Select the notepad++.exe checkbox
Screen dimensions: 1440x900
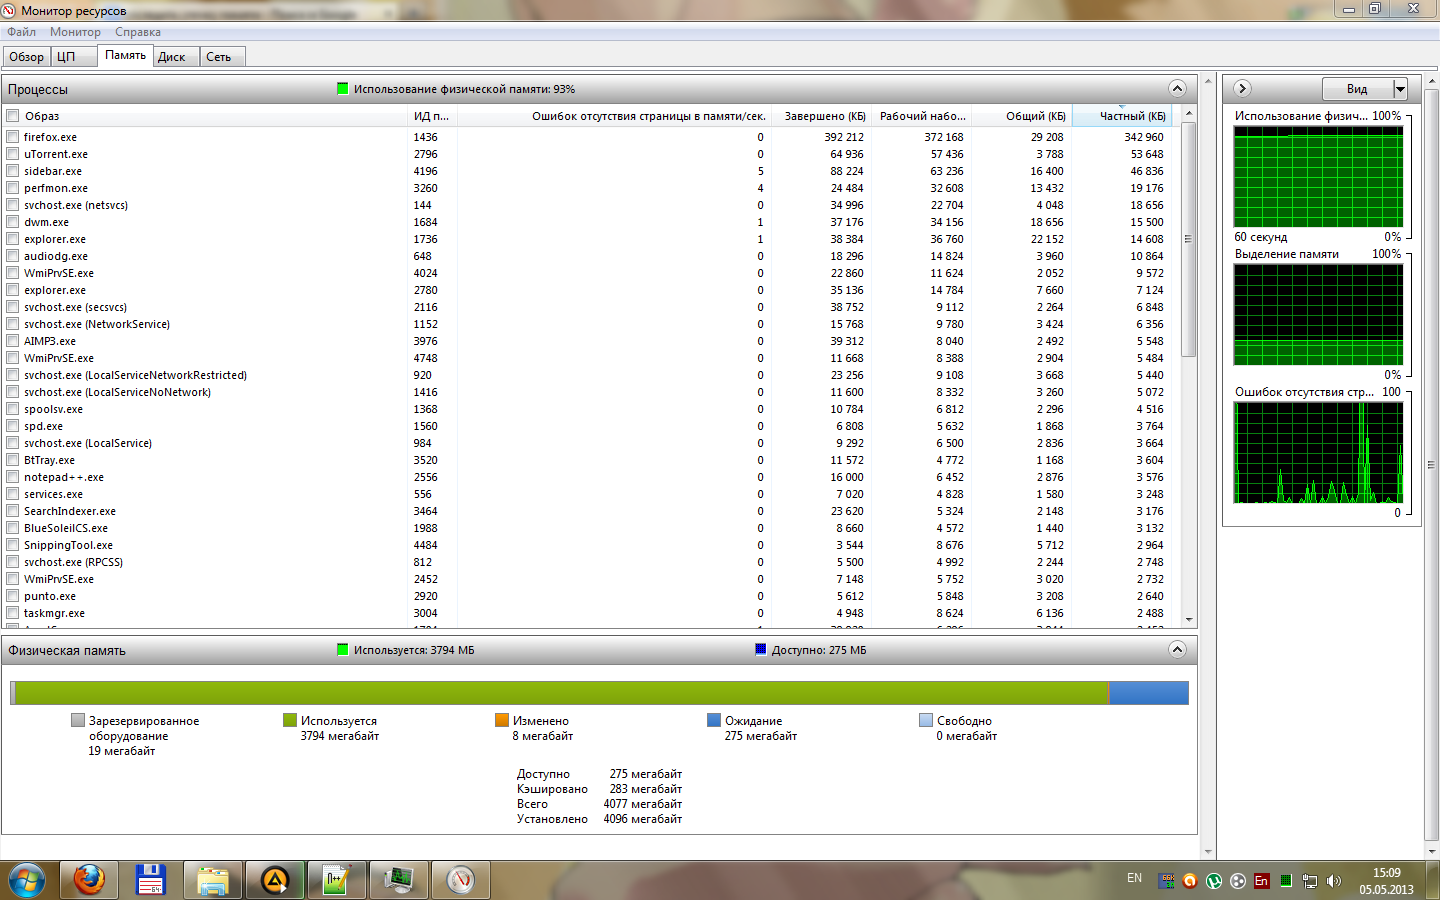13,477
